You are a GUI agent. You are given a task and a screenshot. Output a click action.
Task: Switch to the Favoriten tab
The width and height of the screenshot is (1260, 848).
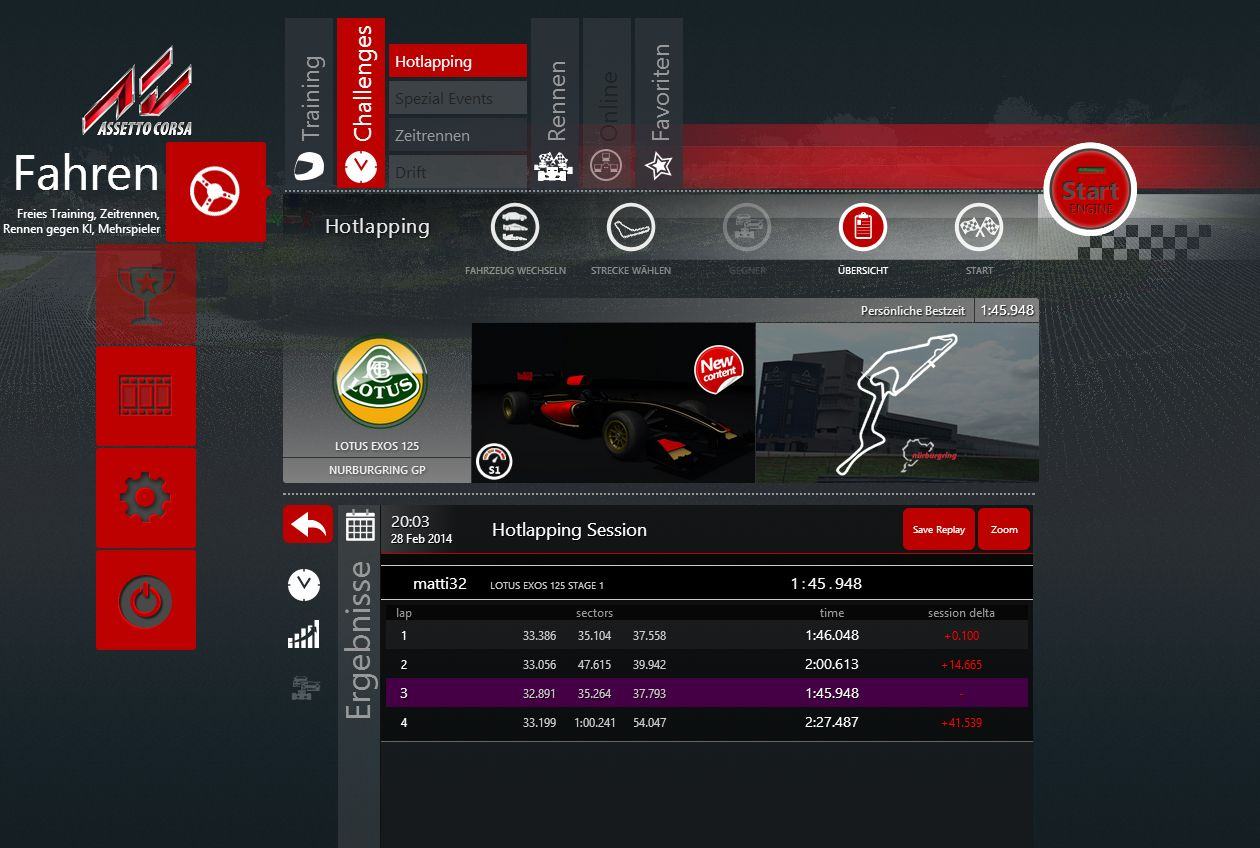659,102
